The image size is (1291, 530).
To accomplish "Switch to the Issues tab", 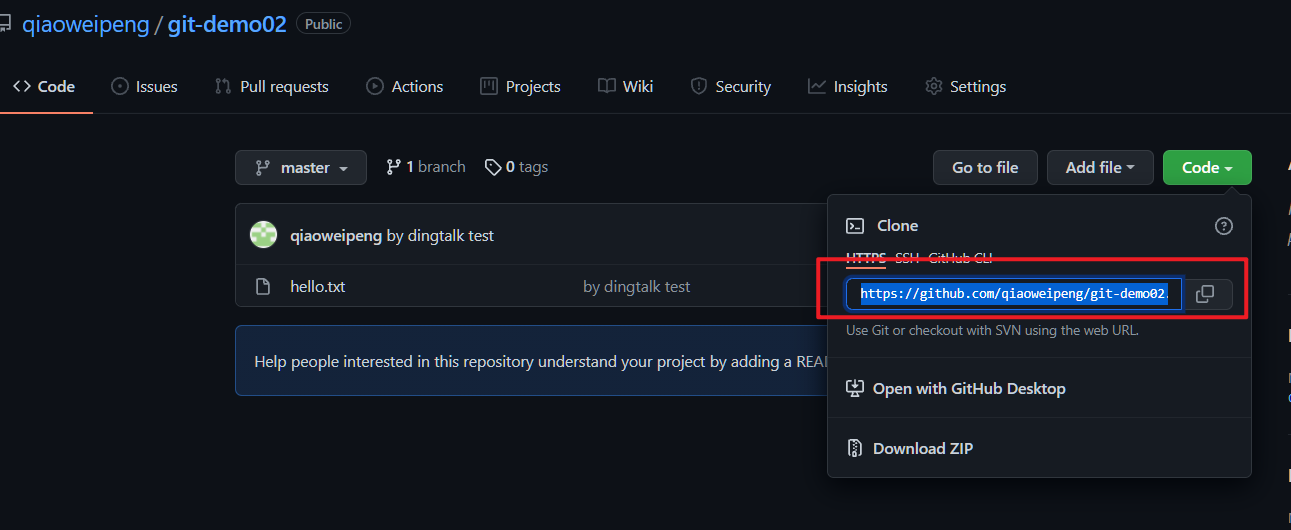I will pos(144,87).
